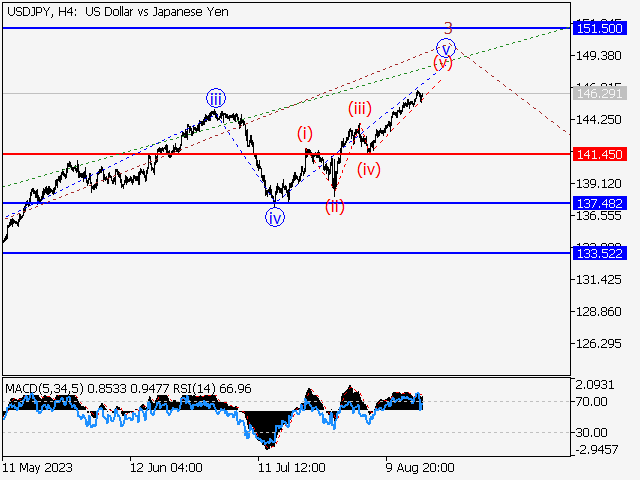Select the red (i) wave label
640x480 pixels.
point(305,133)
